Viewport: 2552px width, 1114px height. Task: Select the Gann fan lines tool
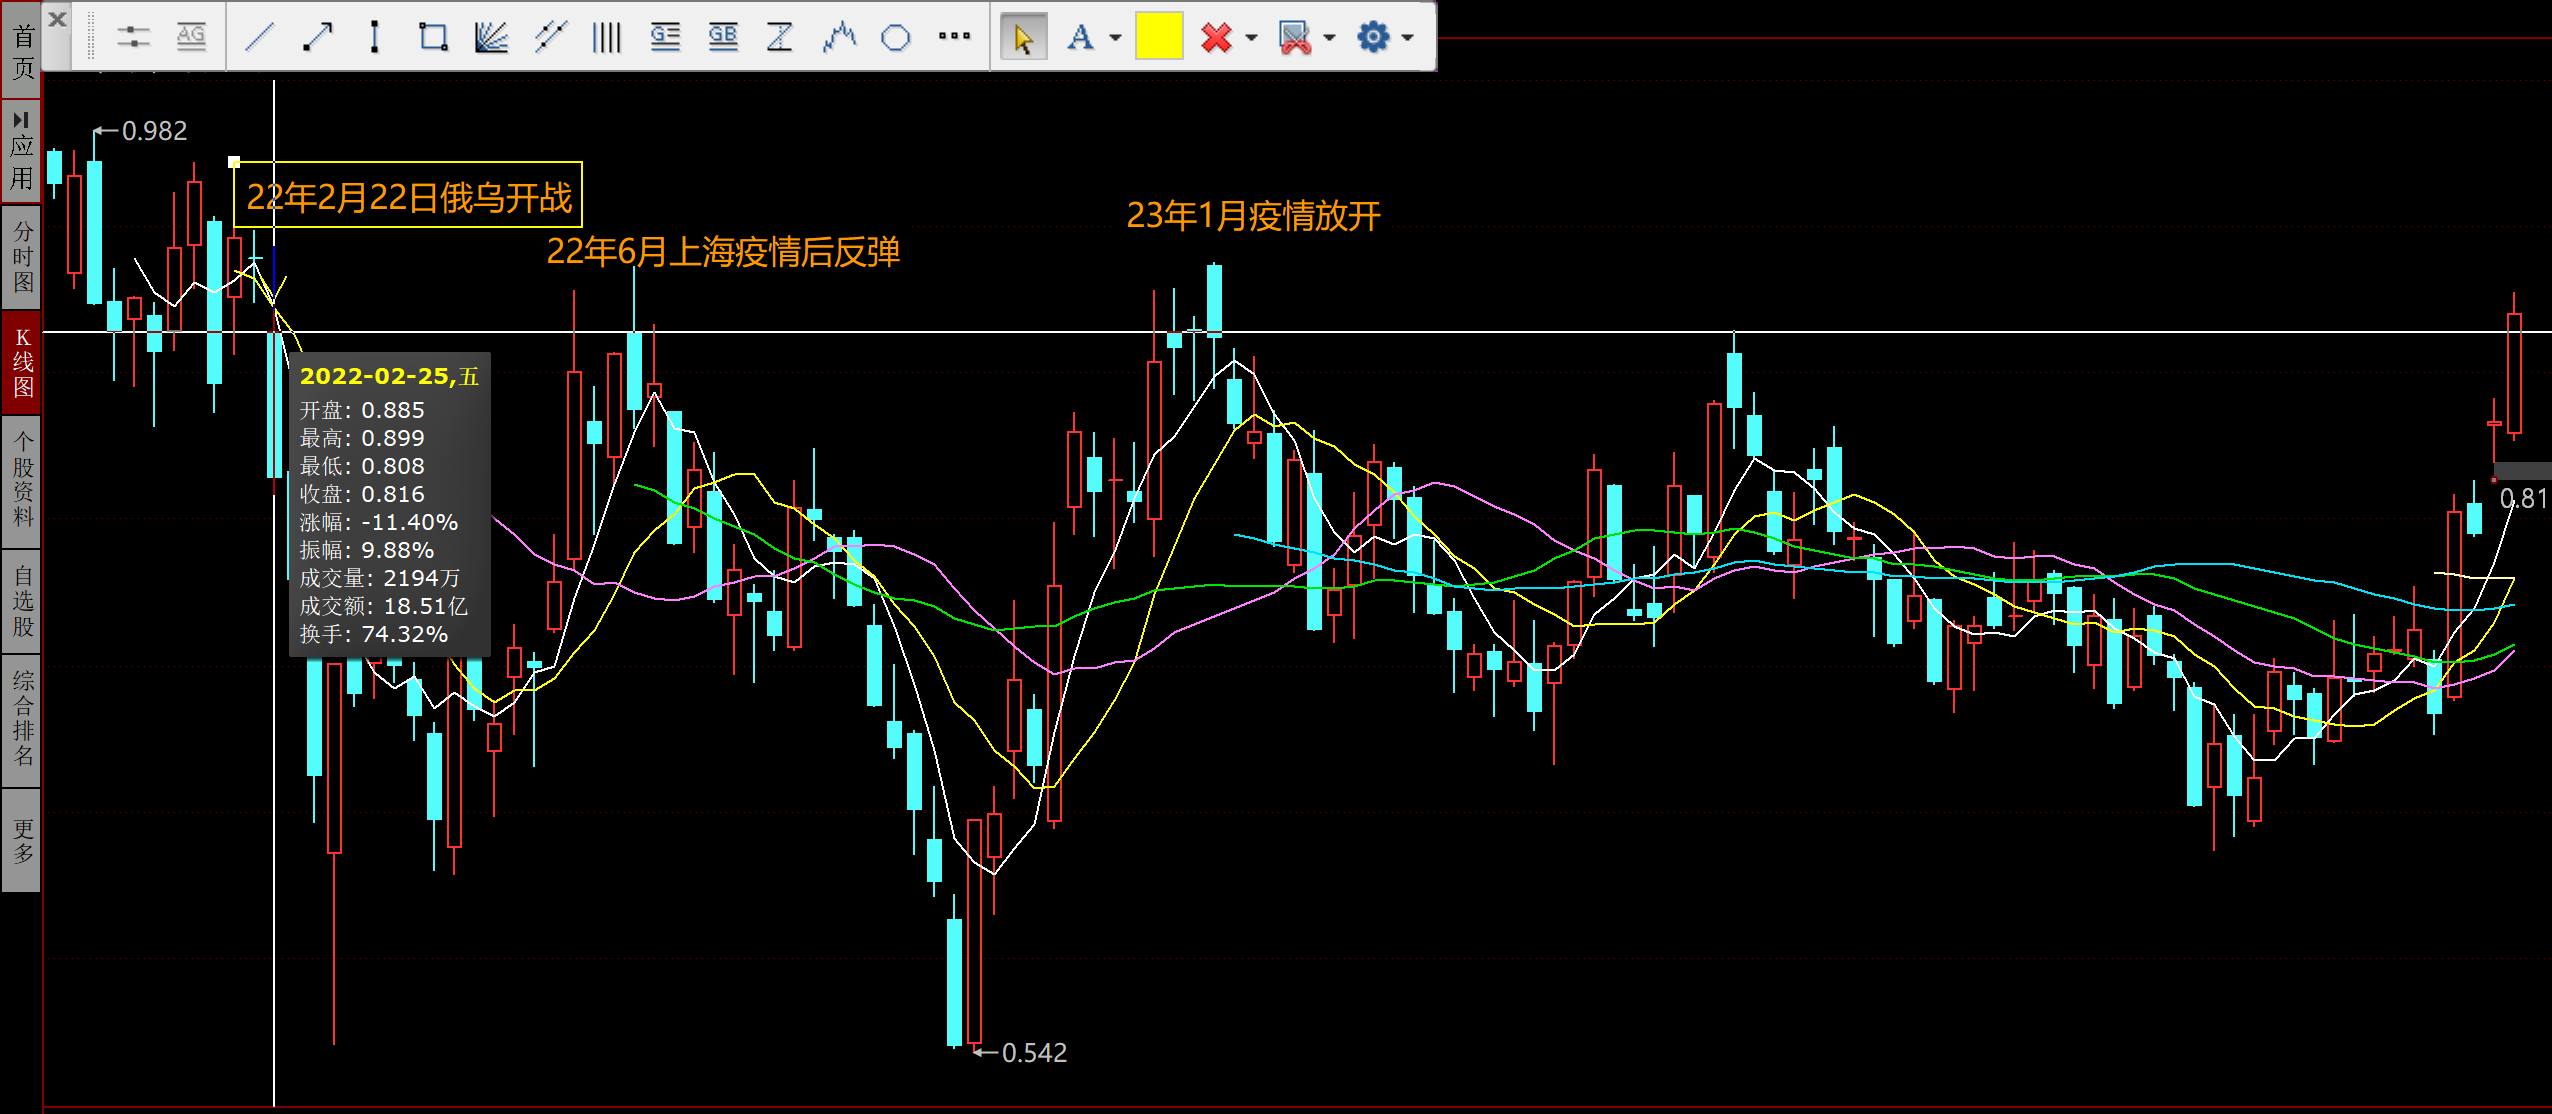tap(491, 38)
